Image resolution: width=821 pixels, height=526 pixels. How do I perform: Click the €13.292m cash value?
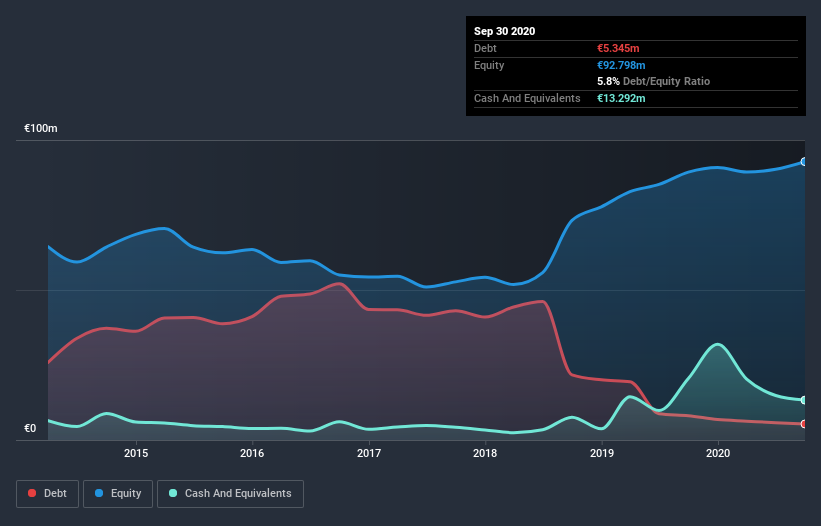[x=621, y=98]
